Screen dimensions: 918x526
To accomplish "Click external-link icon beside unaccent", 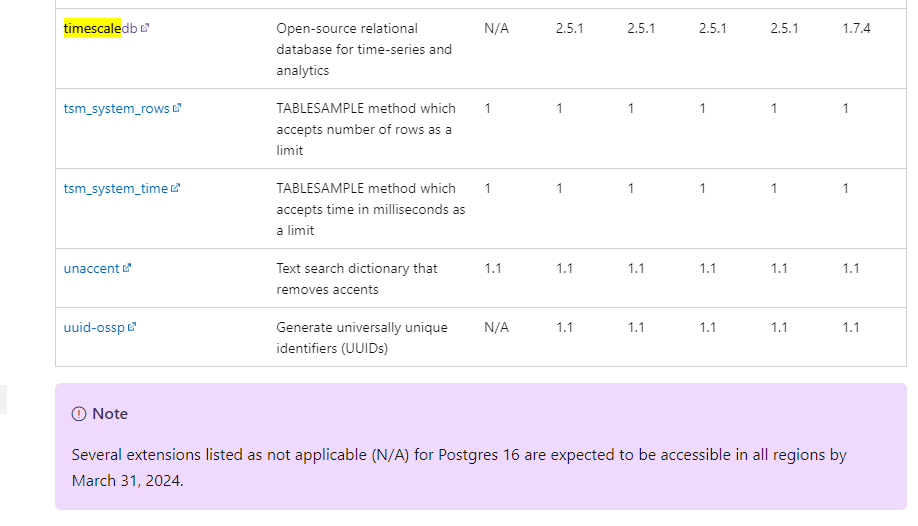I will click(127, 268).
